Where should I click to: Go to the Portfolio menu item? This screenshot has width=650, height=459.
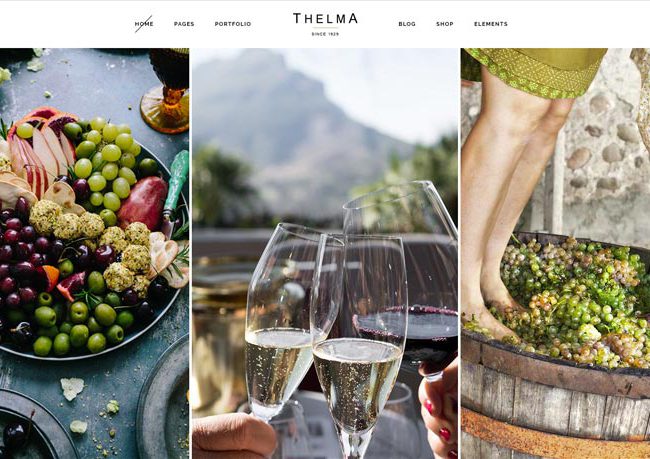click(233, 24)
